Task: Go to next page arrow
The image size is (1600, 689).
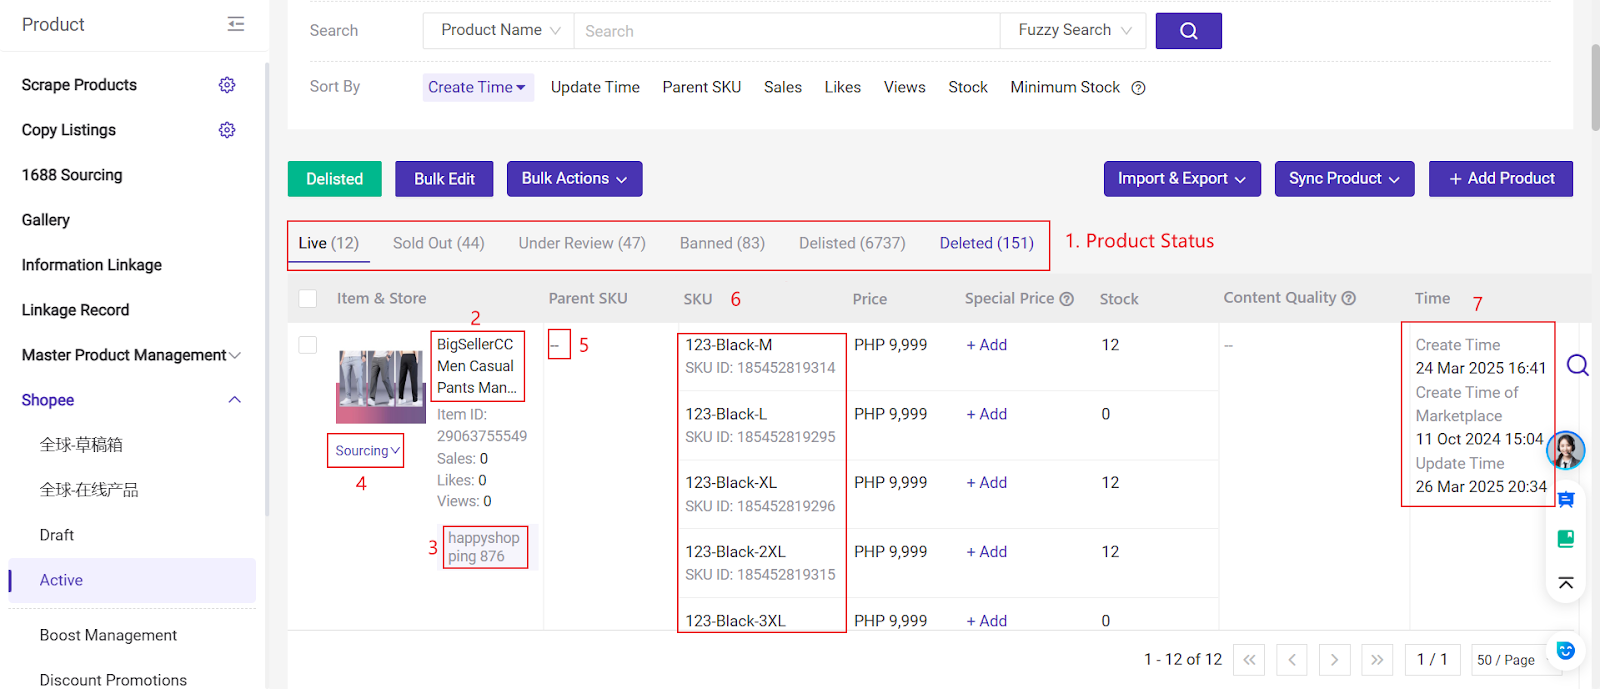Action: [1334, 660]
